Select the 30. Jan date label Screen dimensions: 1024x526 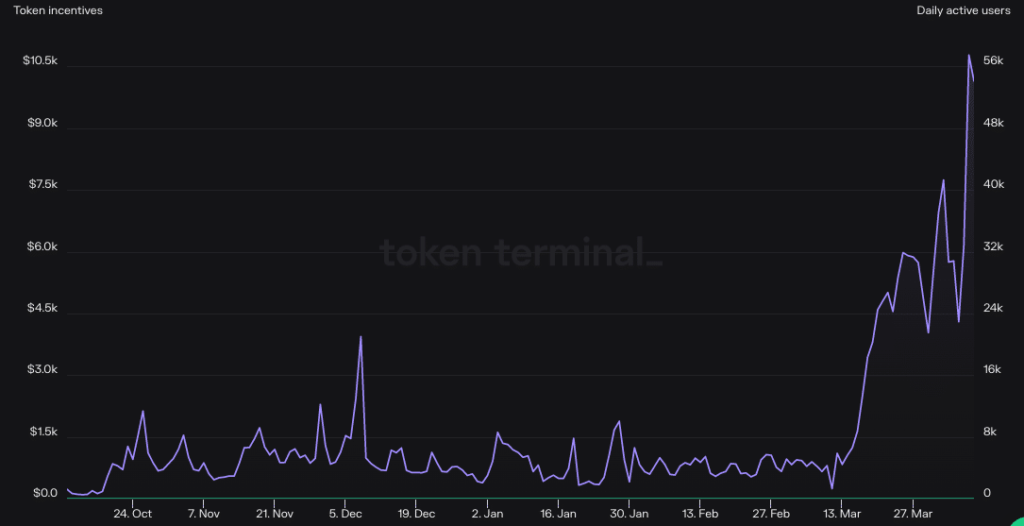629,514
